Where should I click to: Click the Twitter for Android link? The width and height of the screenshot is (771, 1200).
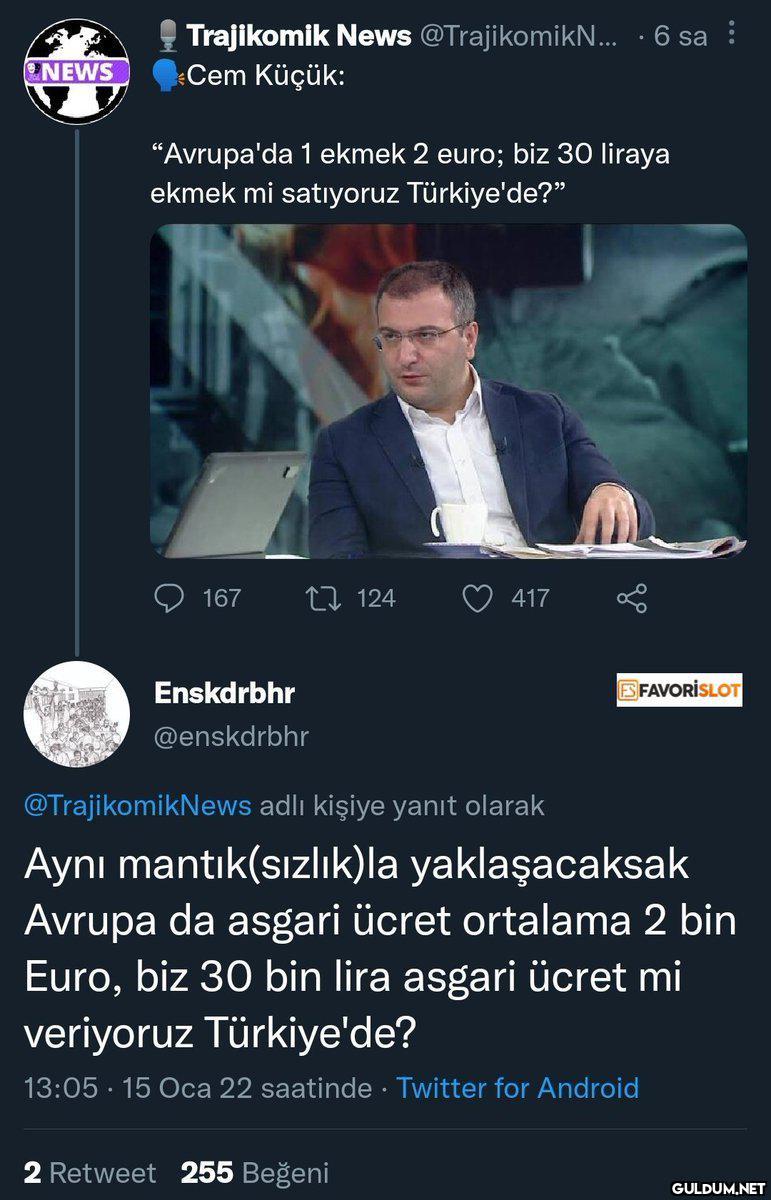pos(517,1087)
